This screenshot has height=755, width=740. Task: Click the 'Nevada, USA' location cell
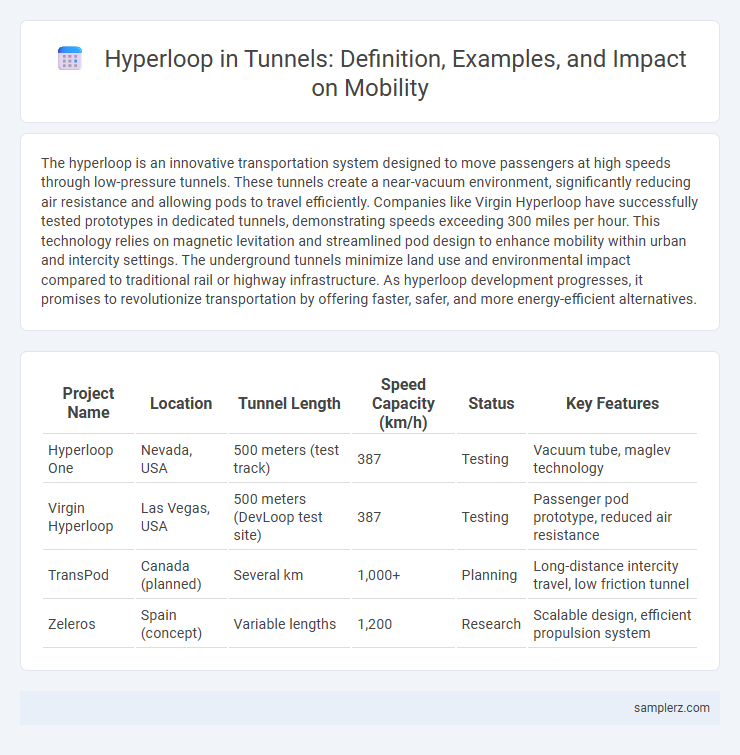(x=181, y=458)
